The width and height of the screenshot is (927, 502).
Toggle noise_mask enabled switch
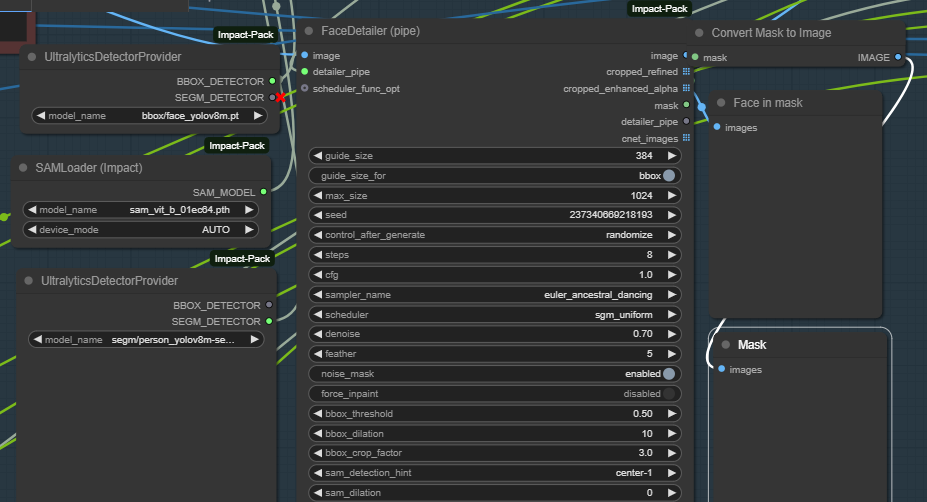(669, 374)
